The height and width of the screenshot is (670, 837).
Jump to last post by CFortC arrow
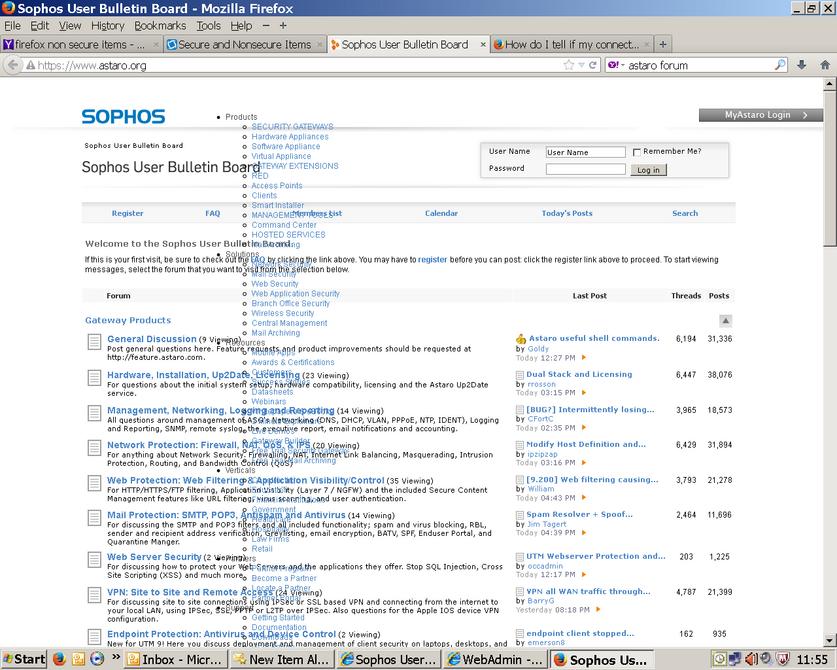[584, 428]
